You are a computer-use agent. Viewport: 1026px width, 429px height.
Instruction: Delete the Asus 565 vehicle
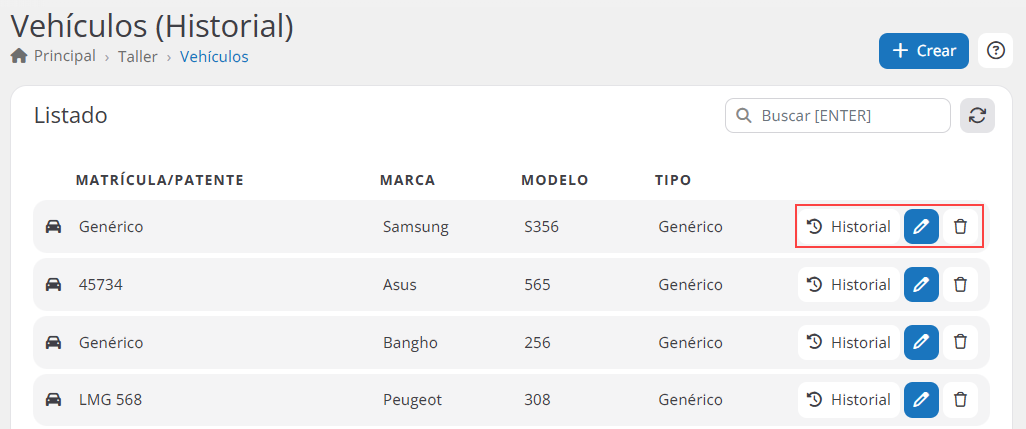point(960,285)
